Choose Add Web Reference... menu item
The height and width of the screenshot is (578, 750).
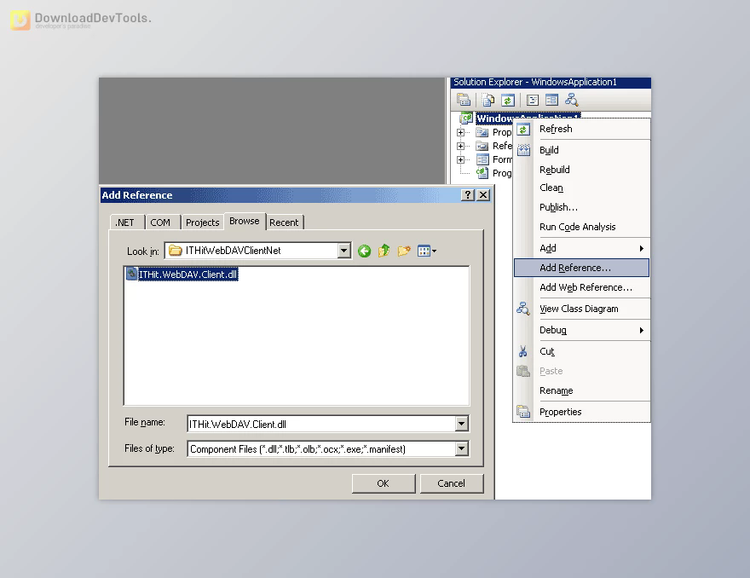coord(582,287)
